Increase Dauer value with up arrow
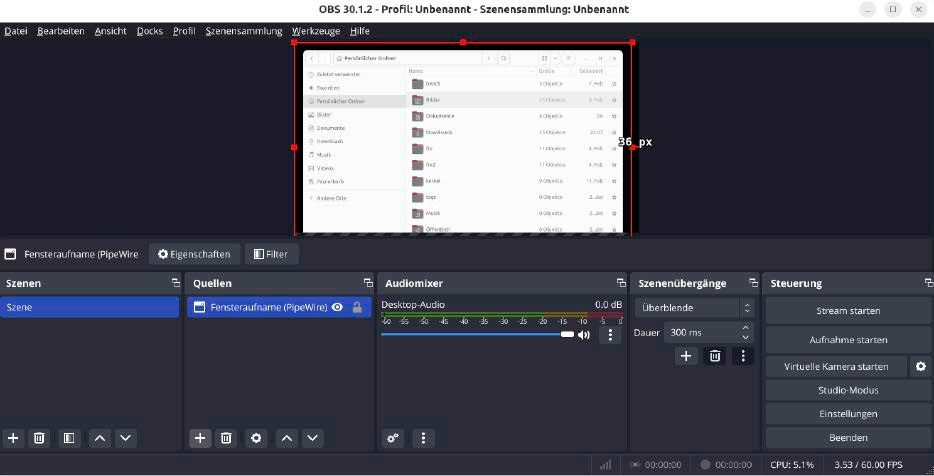This screenshot has width=934, height=476. point(746,328)
